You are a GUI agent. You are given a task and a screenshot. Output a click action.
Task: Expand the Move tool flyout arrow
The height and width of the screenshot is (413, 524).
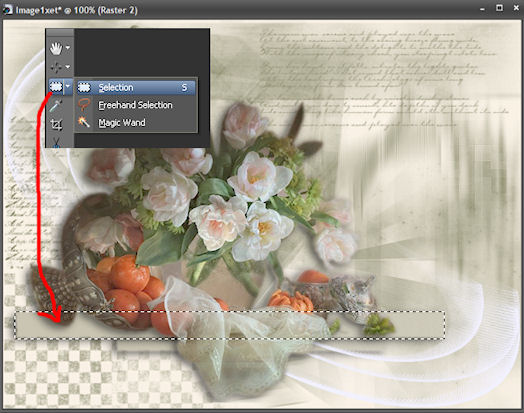[68, 67]
